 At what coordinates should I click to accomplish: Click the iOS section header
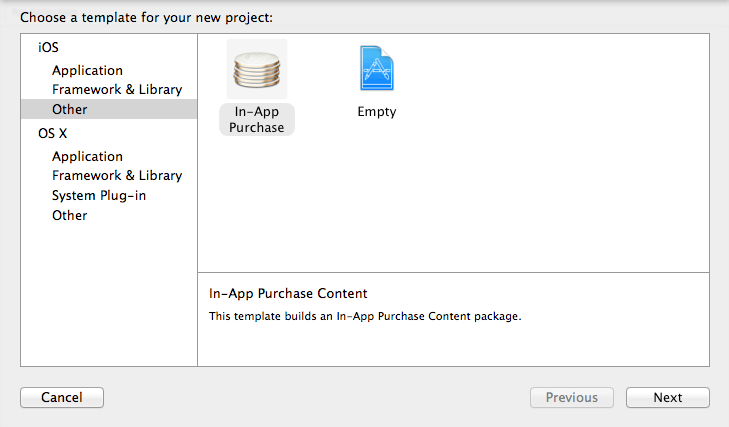point(48,47)
